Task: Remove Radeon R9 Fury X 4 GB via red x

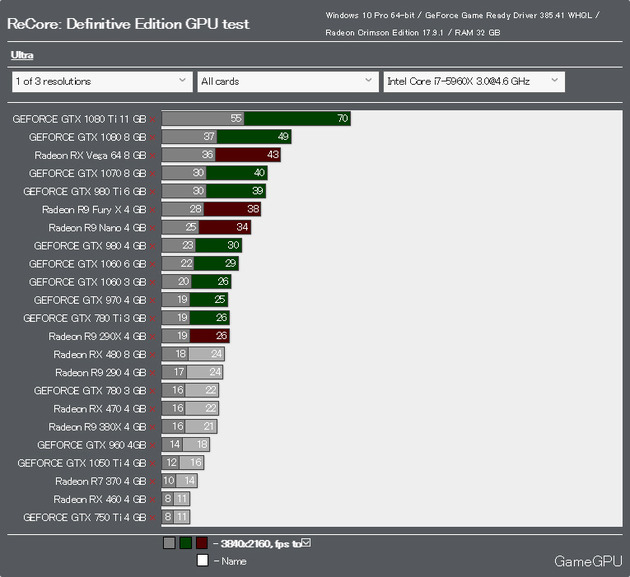Action: (152, 210)
